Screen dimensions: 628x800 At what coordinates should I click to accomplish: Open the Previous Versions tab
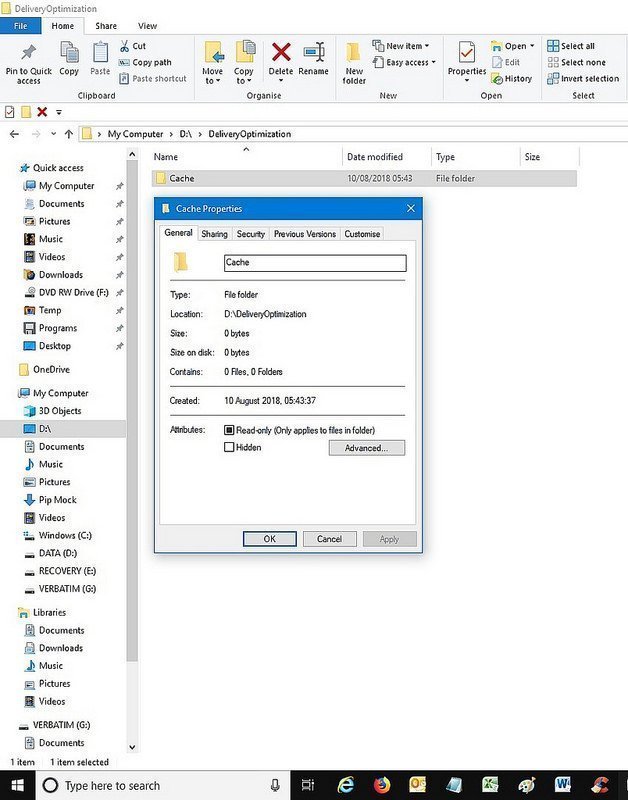pyautogui.click(x=305, y=234)
